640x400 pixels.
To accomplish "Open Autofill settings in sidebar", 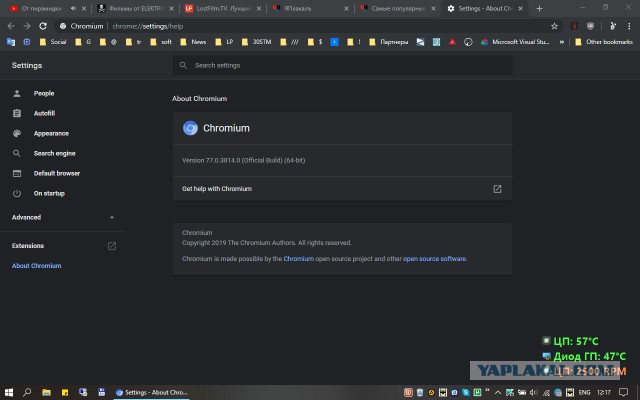I will point(44,113).
